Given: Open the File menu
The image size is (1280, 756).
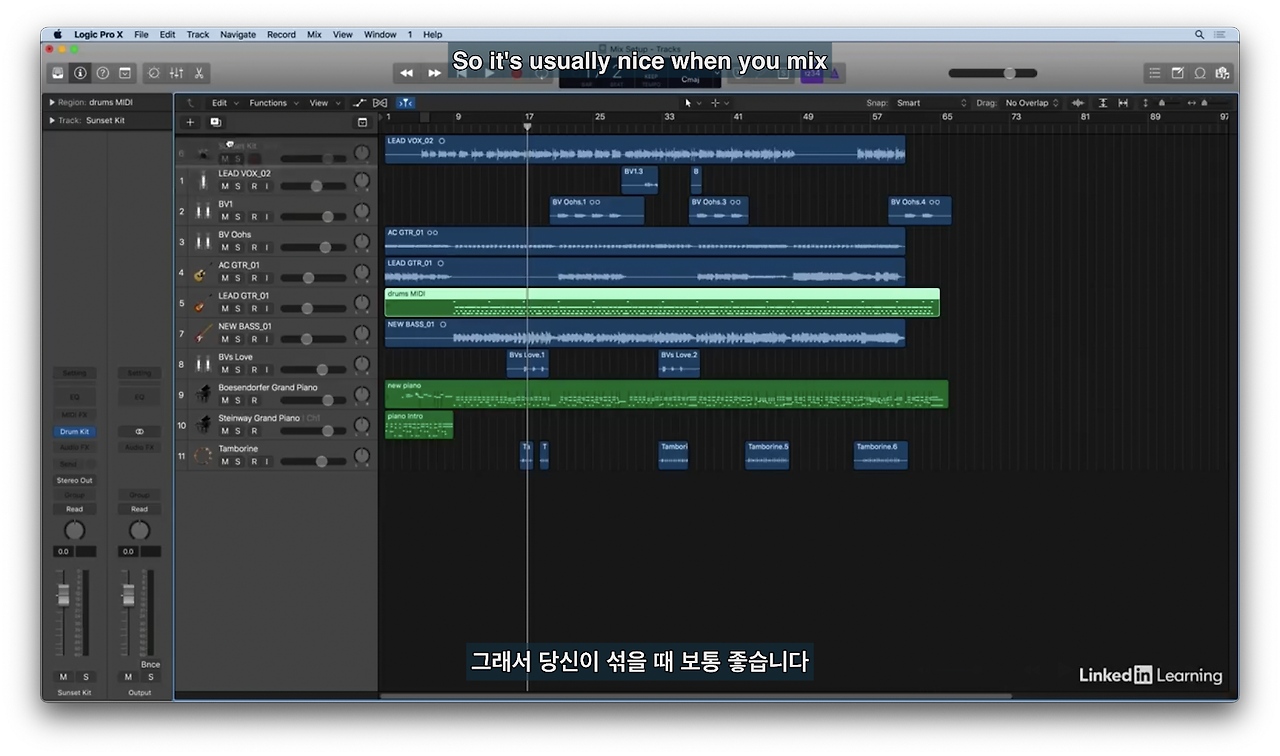Looking at the screenshot, I should (x=141, y=34).
